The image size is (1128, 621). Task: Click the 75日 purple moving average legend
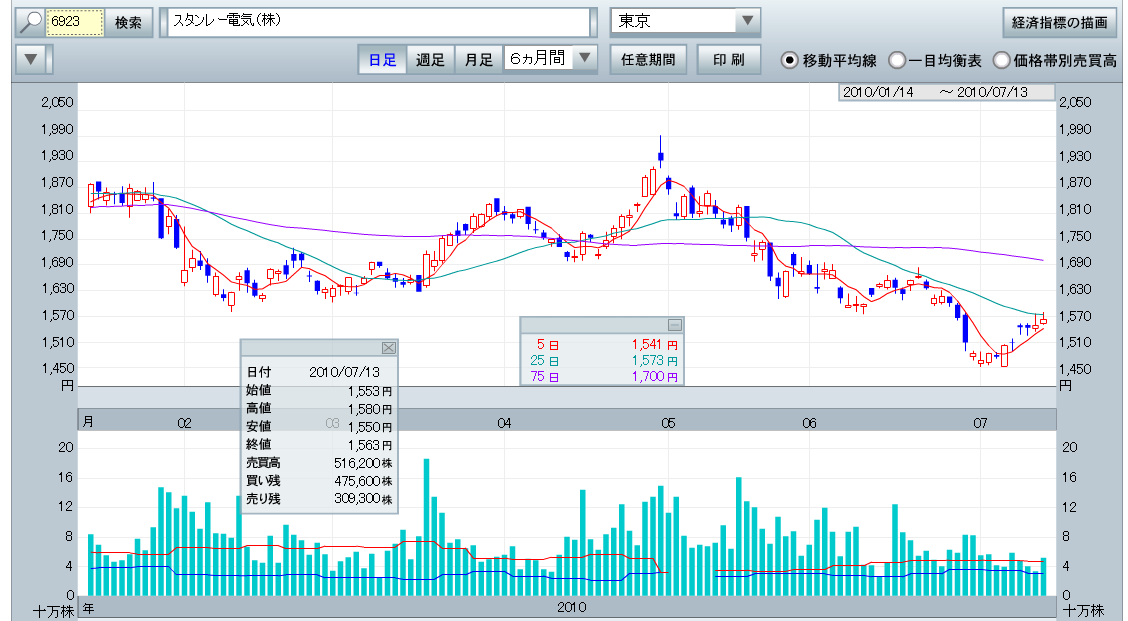pos(602,377)
